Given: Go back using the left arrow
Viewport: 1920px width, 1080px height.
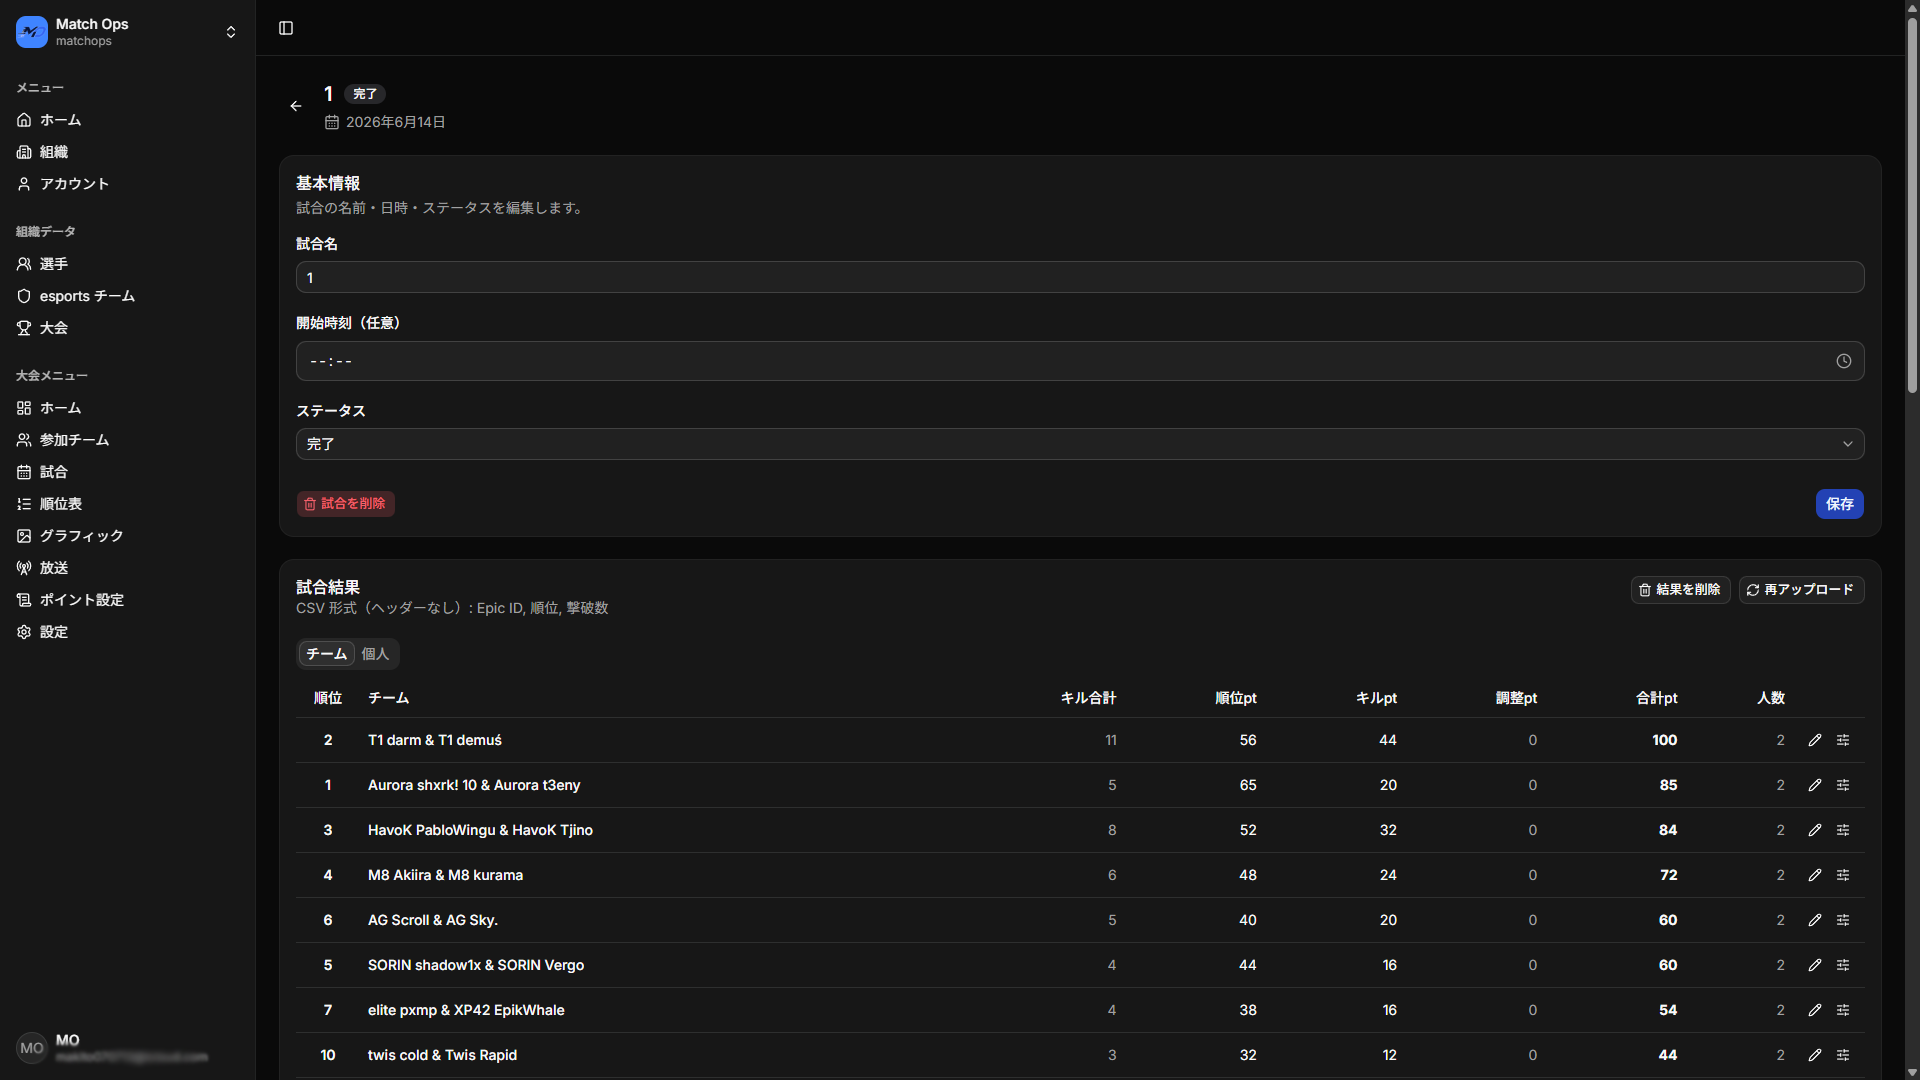Looking at the screenshot, I should [x=296, y=106].
